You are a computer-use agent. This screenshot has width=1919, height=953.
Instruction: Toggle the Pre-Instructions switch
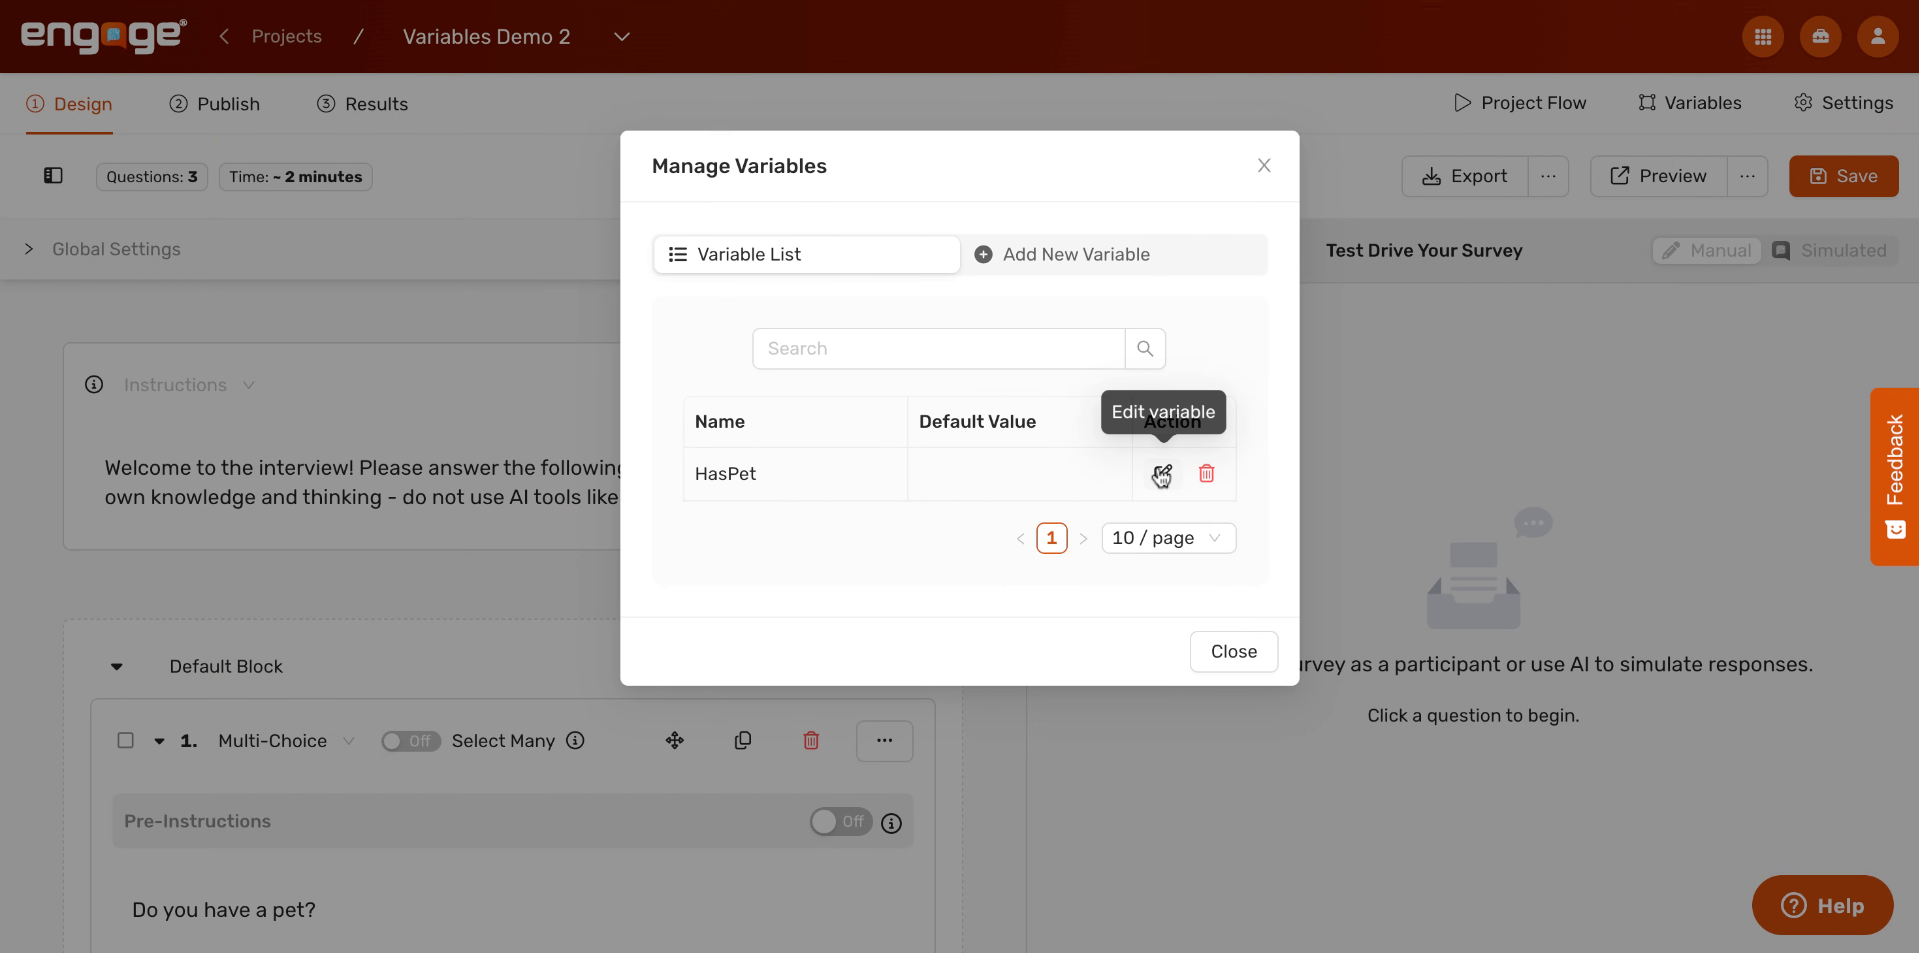(x=841, y=822)
